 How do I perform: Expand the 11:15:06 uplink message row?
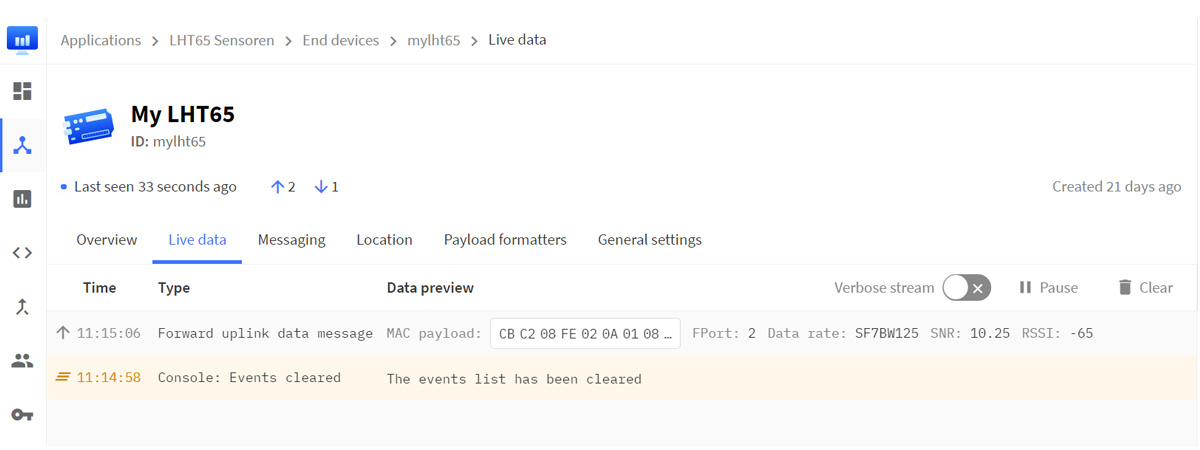pos(622,333)
